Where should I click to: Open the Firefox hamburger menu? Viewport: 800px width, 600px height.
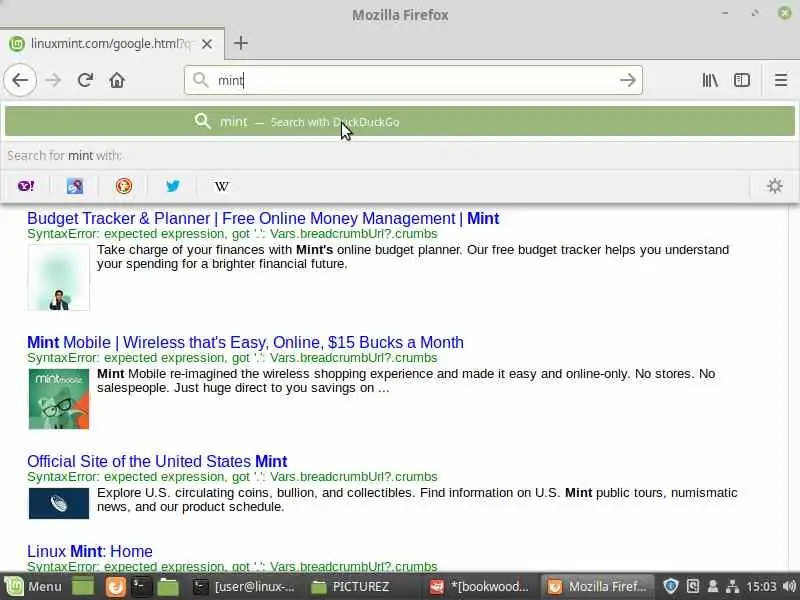(781, 80)
